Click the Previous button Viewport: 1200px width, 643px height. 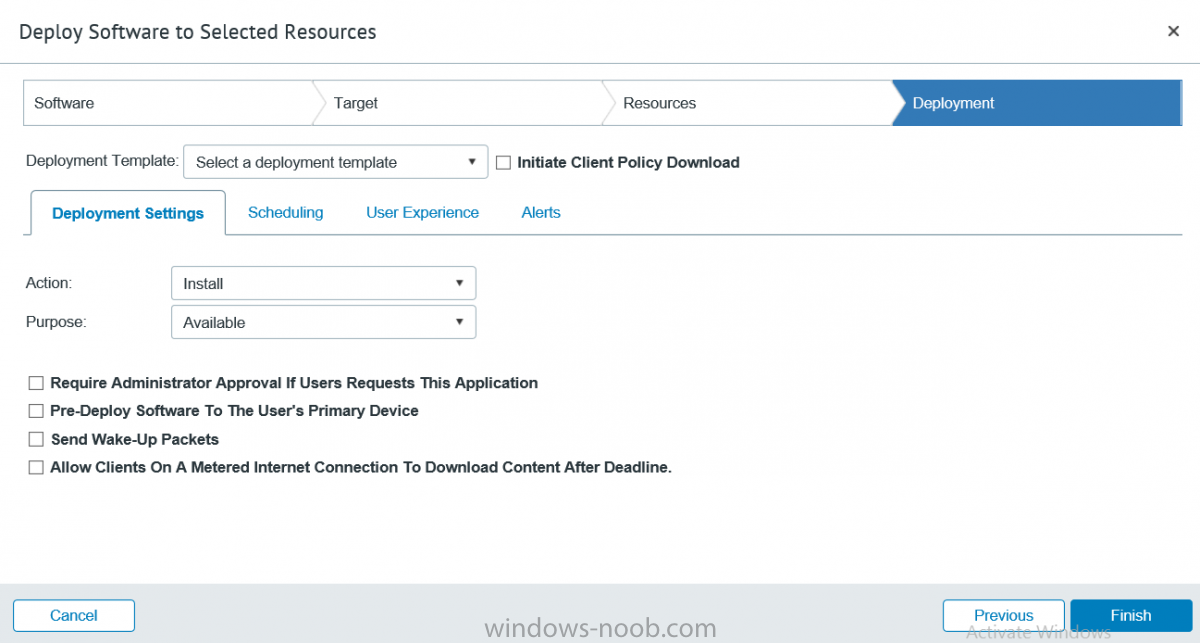[1004, 615]
